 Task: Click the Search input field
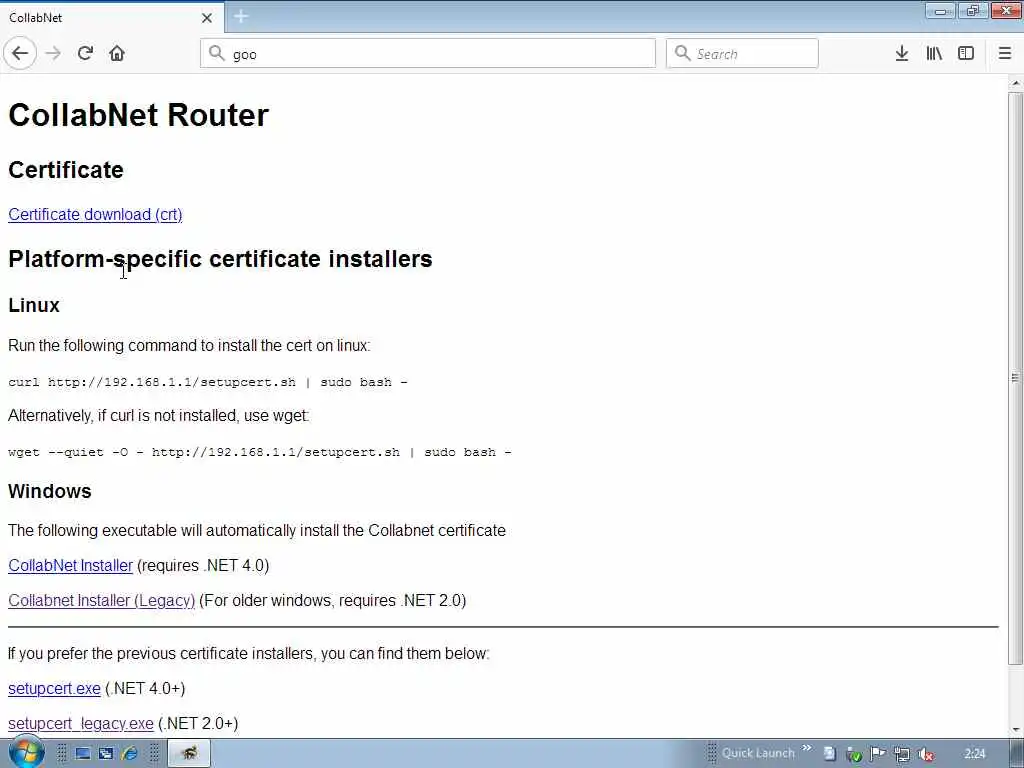tap(742, 54)
